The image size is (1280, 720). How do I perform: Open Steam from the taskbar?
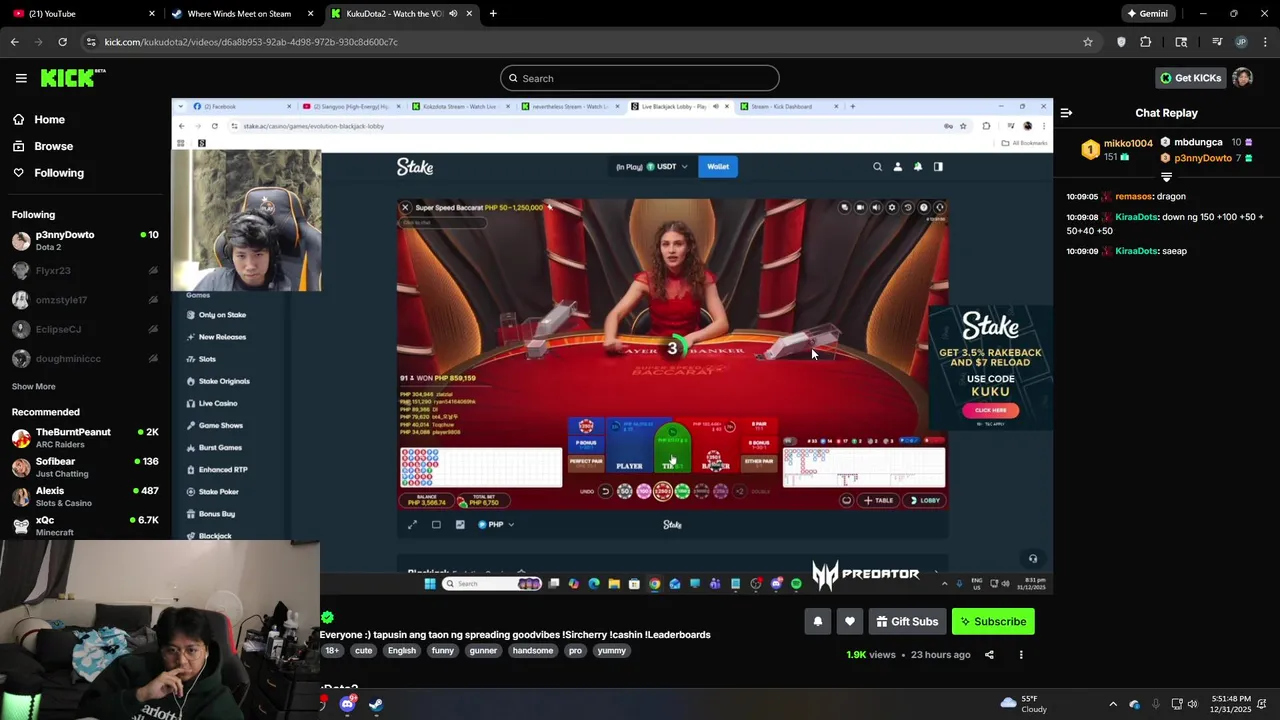(x=375, y=704)
